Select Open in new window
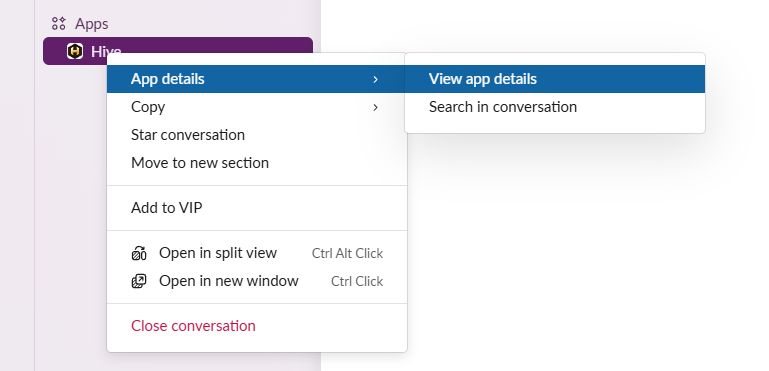The width and height of the screenshot is (769, 371). point(257,281)
